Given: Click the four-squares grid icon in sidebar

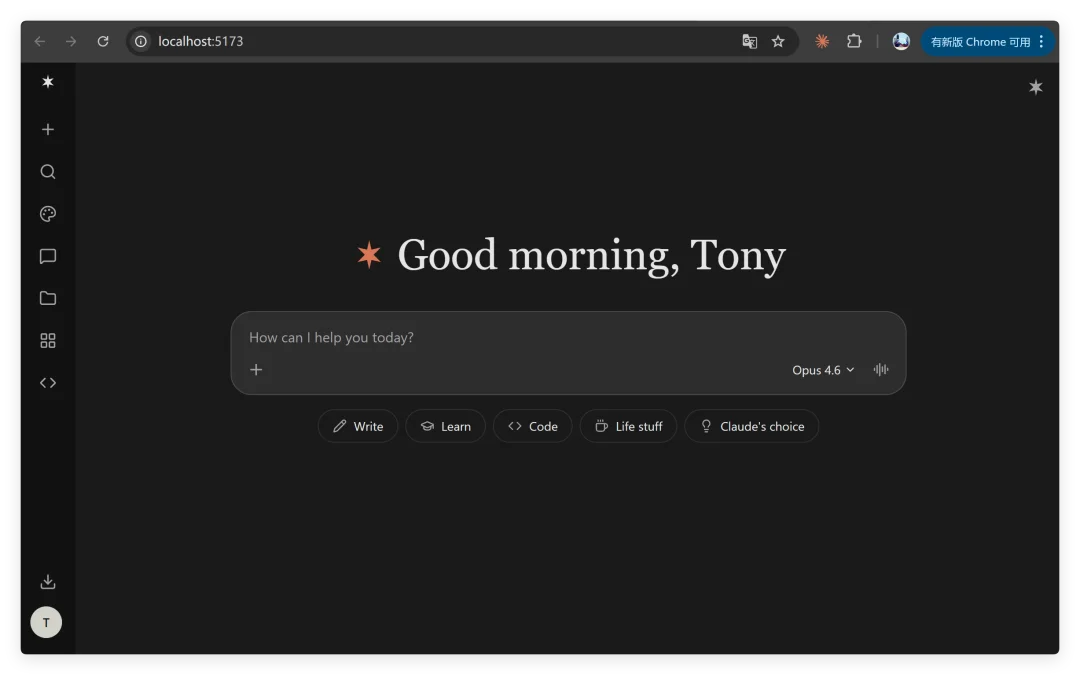Looking at the screenshot, I should (47, 341).
